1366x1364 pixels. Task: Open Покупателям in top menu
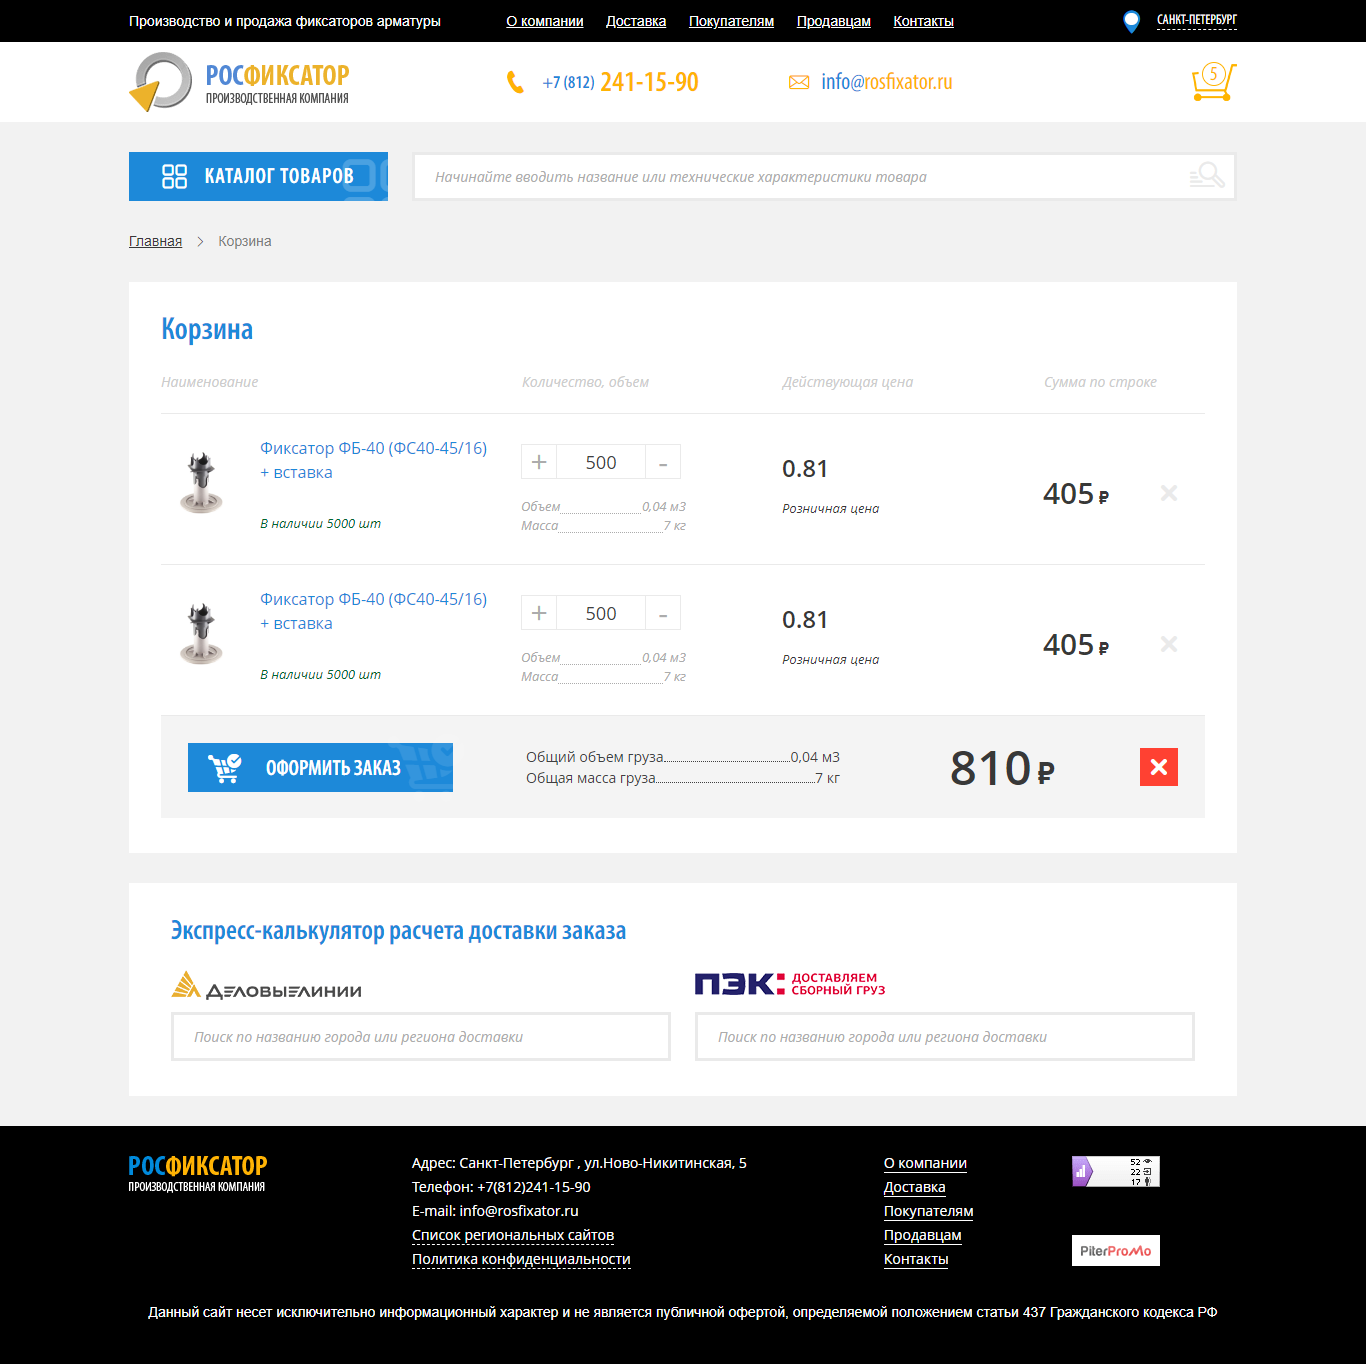731,21
